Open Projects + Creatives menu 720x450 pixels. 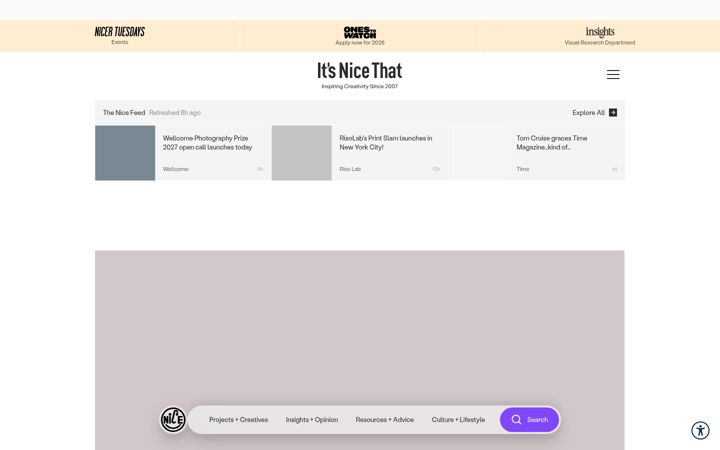[x=238, y=420]
